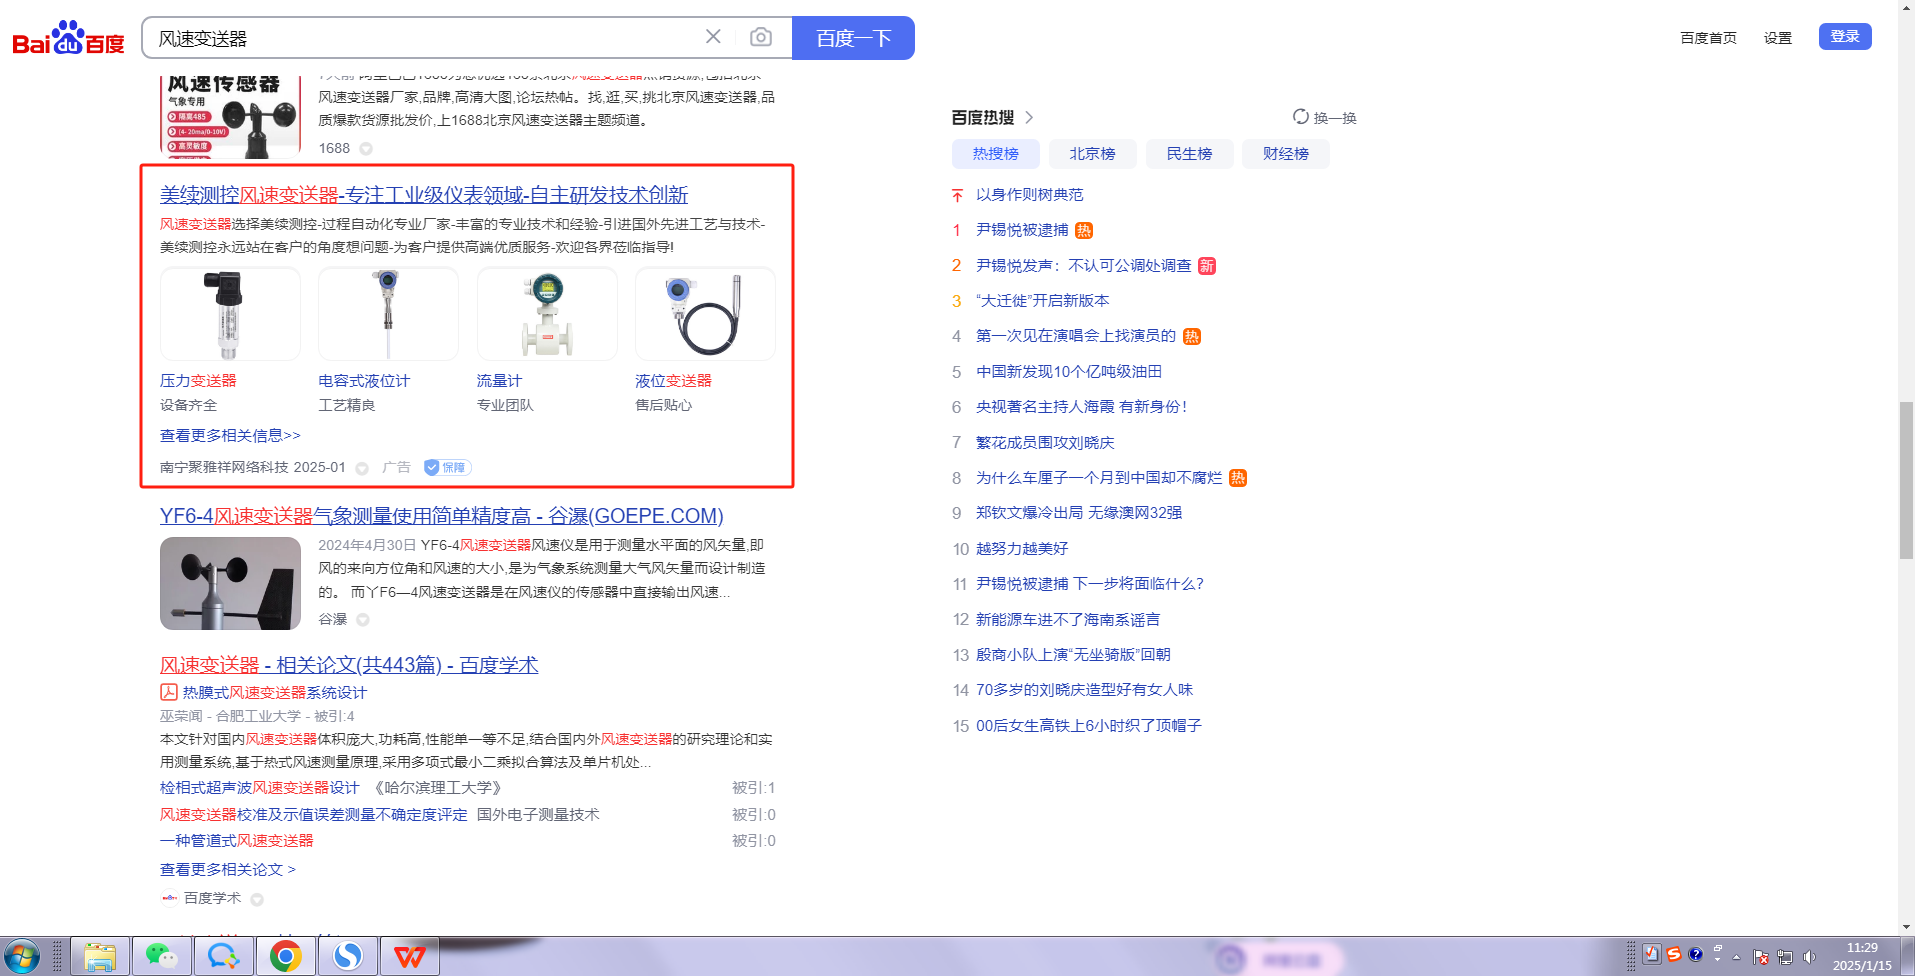Open WPS Office from the taskbar
The width and height of the screenshot is (1915, 976).
(x=409, y=957)
